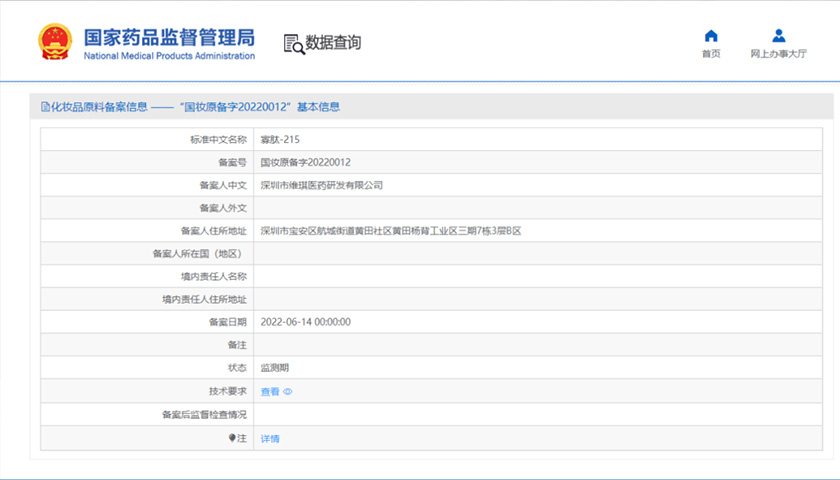Select the address value starting with 深圳市宝安区
Screen dimensions: 840x480
pyautogui.click(x=391, y=231)
